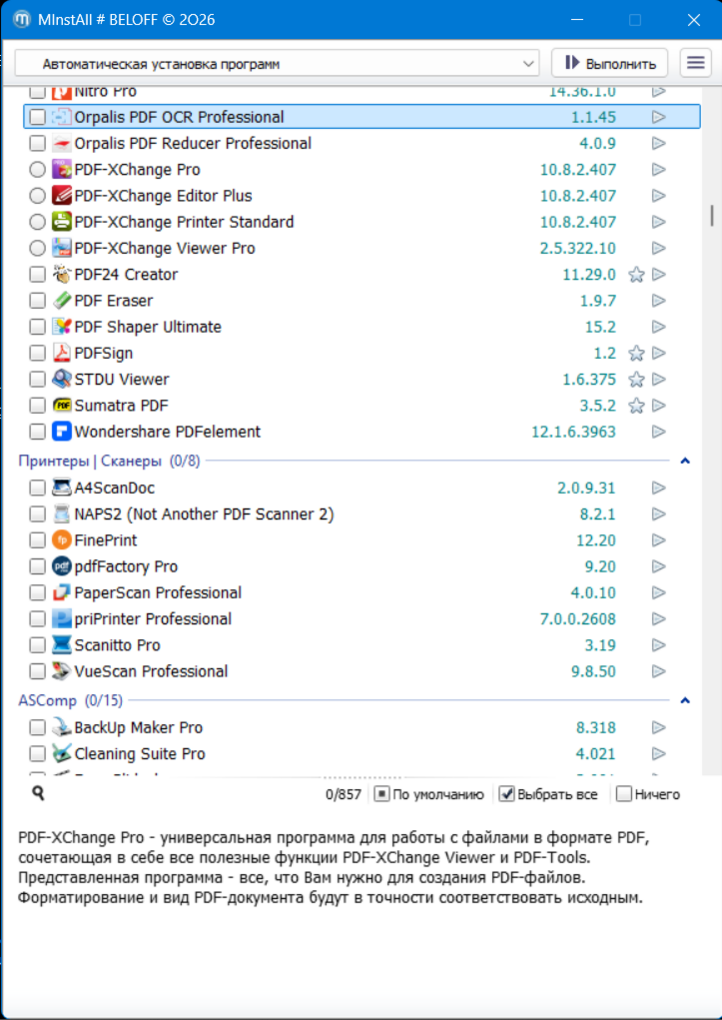The width and height of the screenshot is (722, 1020).
Task: Choose the PDF-XChange Viewer Pro radio button
Action: pos(38,248)
